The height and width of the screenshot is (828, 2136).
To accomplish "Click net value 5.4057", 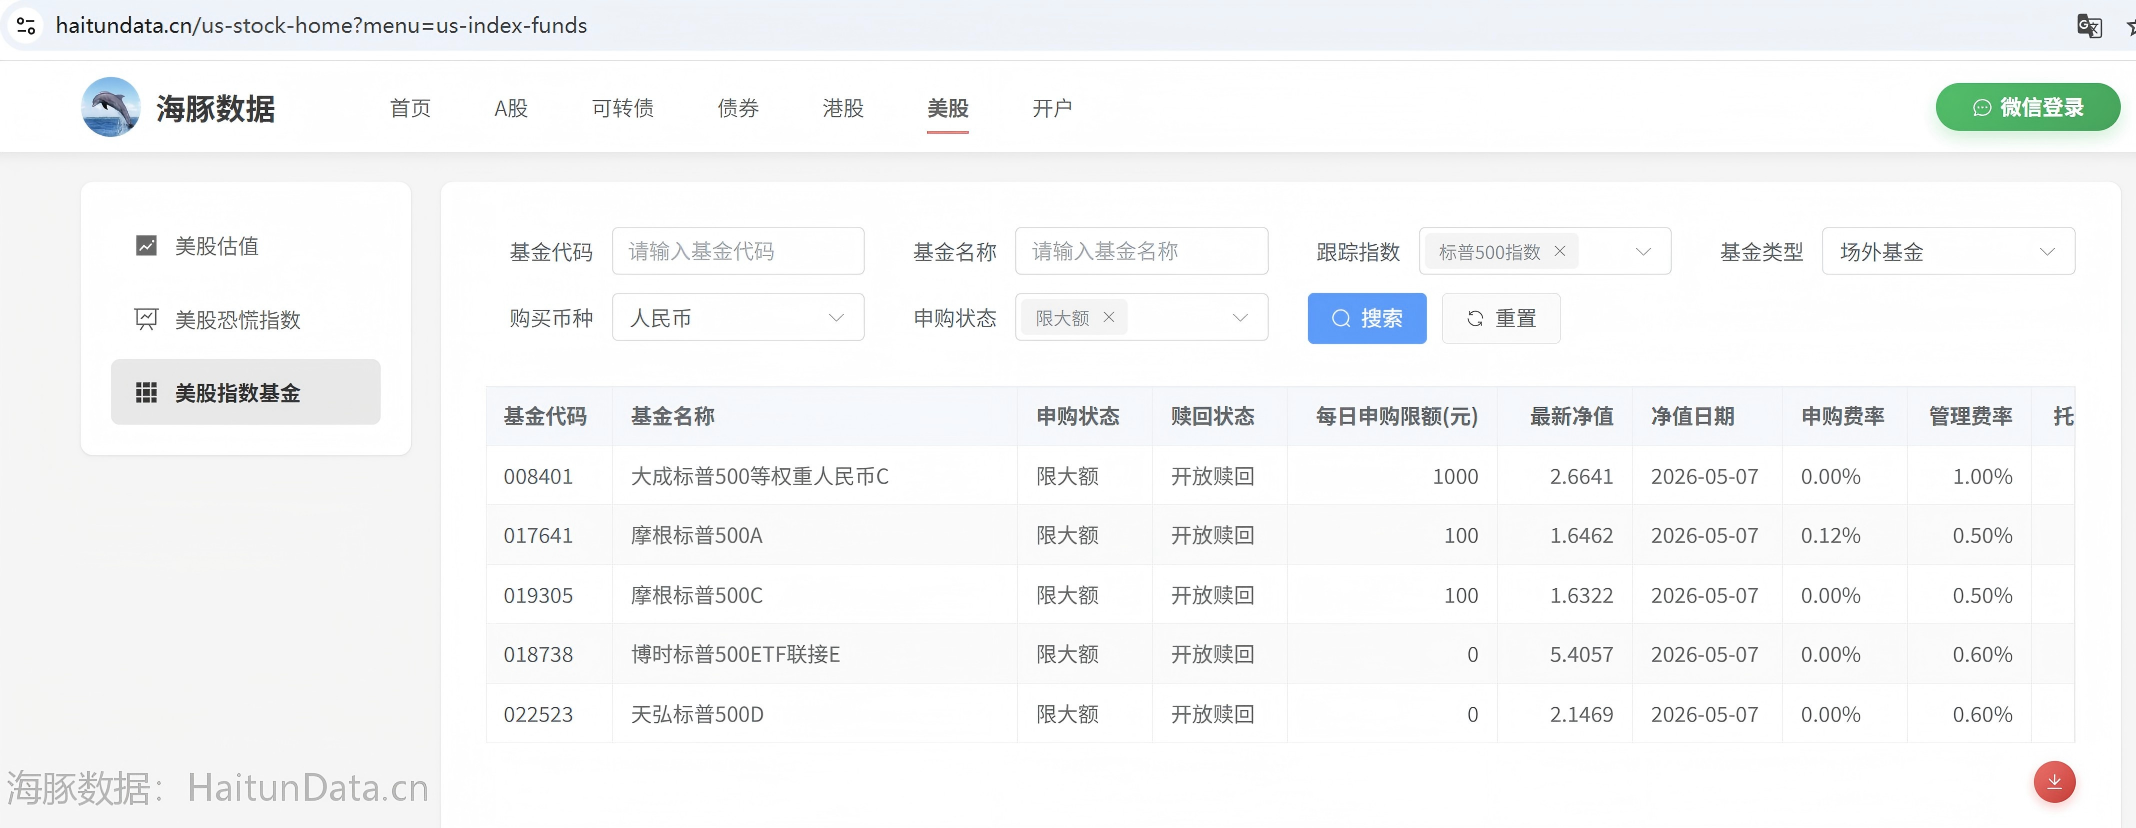I will pos(1581,654).
